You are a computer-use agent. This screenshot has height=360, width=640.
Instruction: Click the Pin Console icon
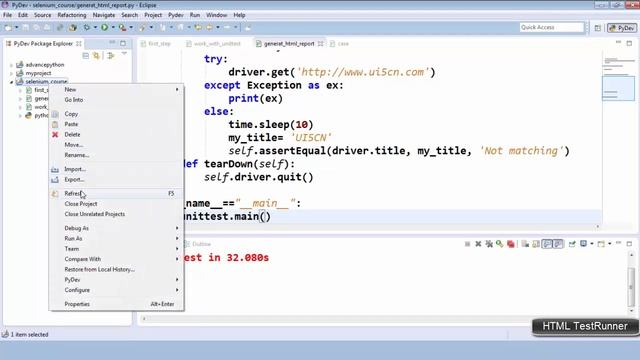[x=572, y=244]
